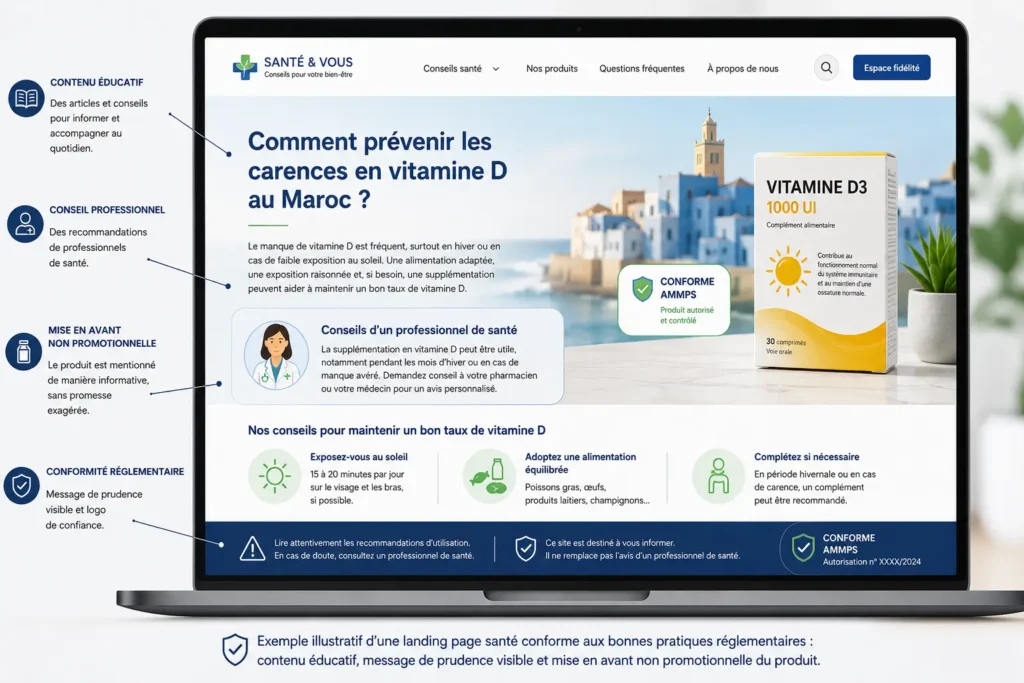Click Autorisation n° XXXX/2024 text
Viewport: 1024px width, 683px height.
871,562
